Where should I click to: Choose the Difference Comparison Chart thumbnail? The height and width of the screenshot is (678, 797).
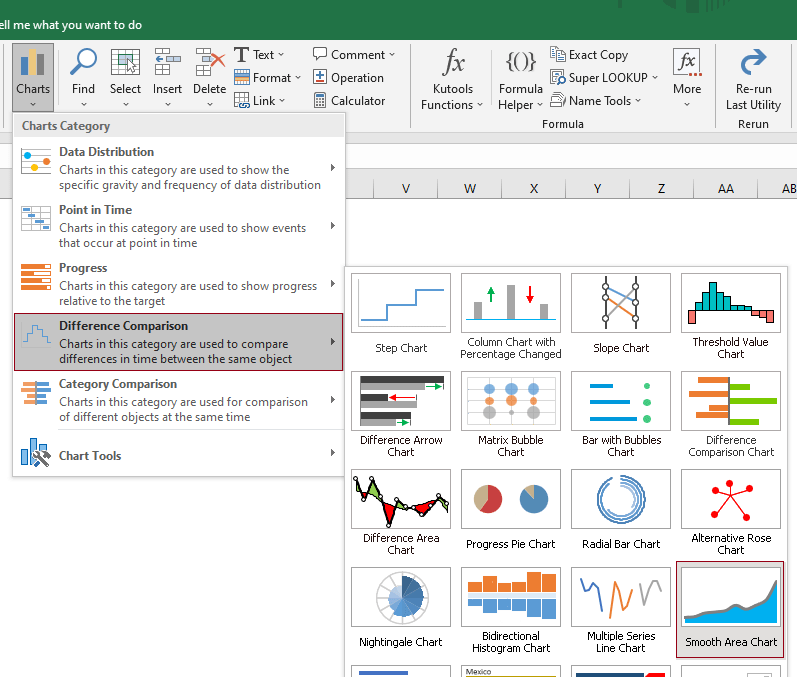click(730, 414)
